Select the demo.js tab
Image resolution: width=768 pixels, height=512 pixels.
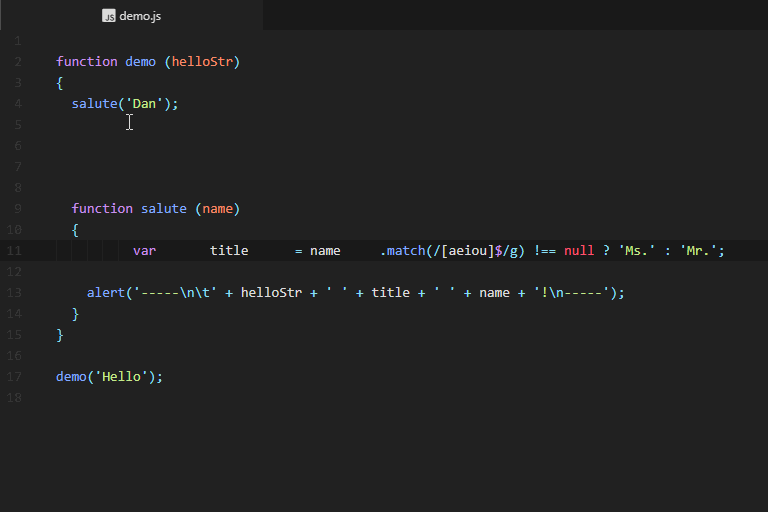[x=131, y=16]
